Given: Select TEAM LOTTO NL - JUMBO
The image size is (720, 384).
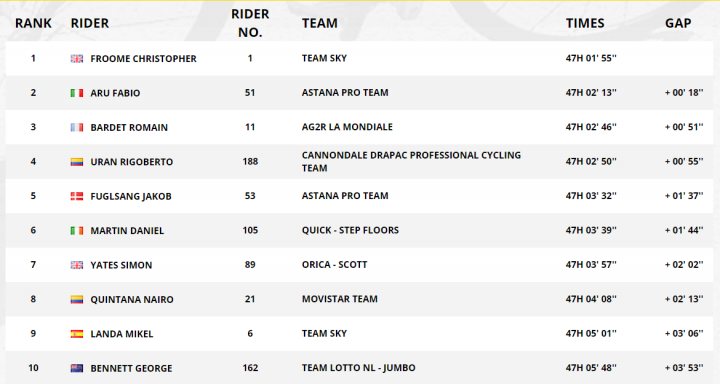Looking at the screenshot, I should click(358, 368).
